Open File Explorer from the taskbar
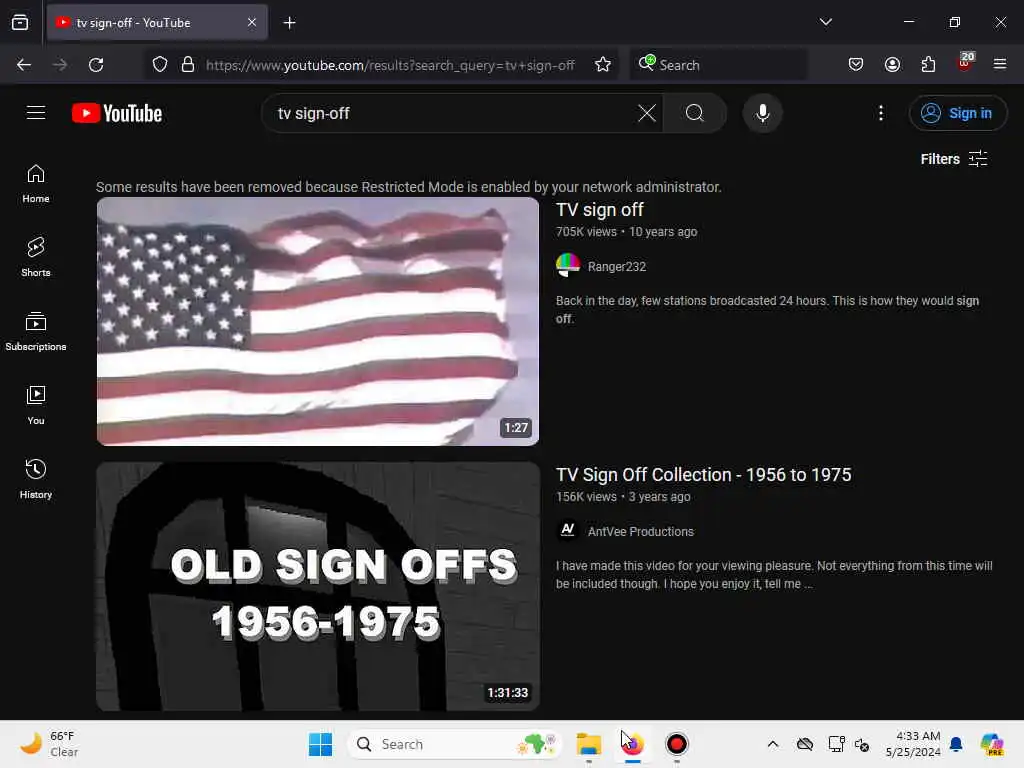Screen dimensions: 1024x768 [588, 744]
